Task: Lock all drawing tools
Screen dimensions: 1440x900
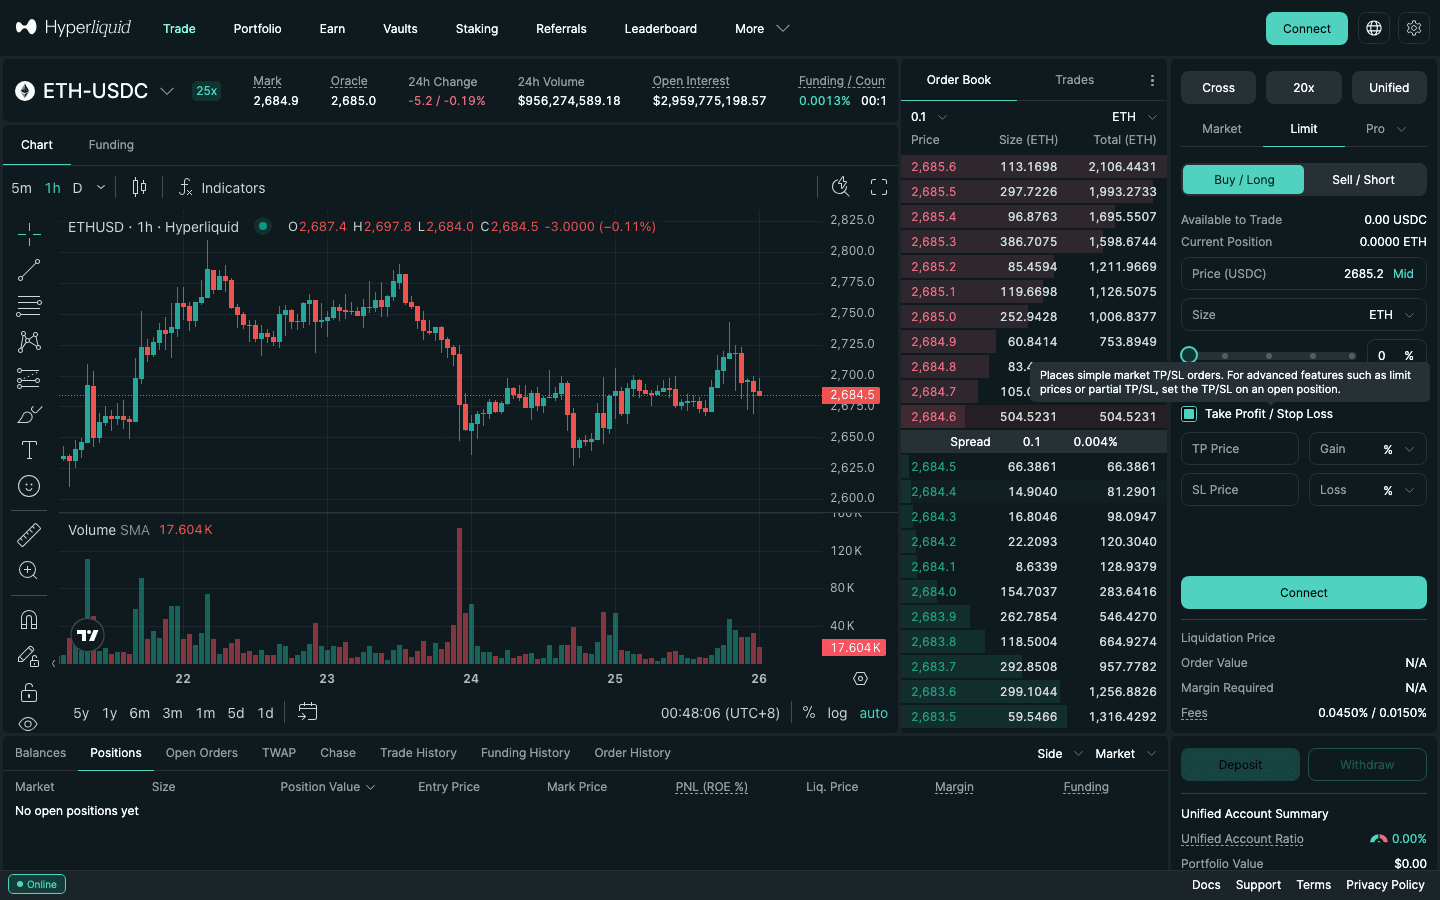Action: pyautogui.click(x=29, y=692)
